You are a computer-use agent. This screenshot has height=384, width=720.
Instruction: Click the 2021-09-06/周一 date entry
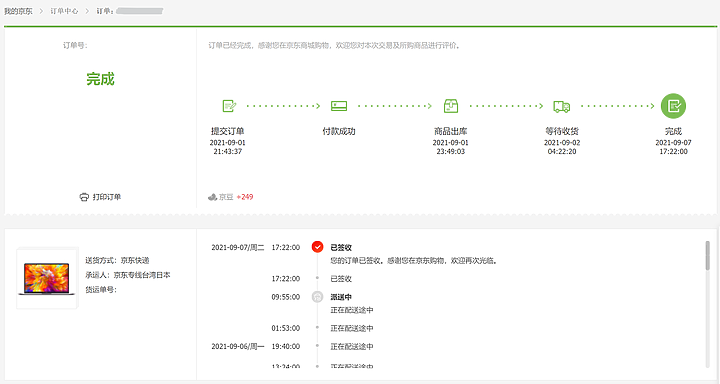point(238,347)
